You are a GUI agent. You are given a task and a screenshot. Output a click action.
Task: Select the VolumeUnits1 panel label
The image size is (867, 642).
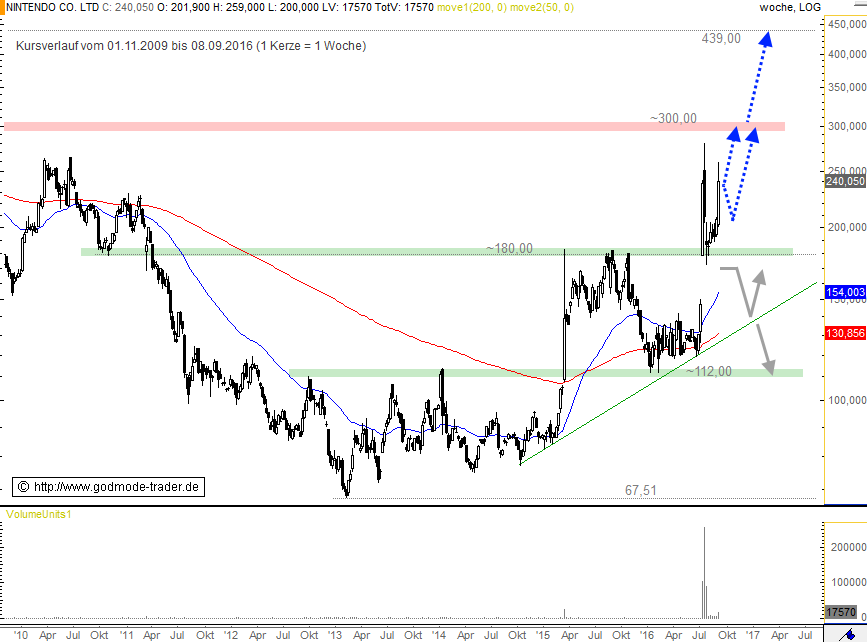pyautogui.click(x=39, y=514)
